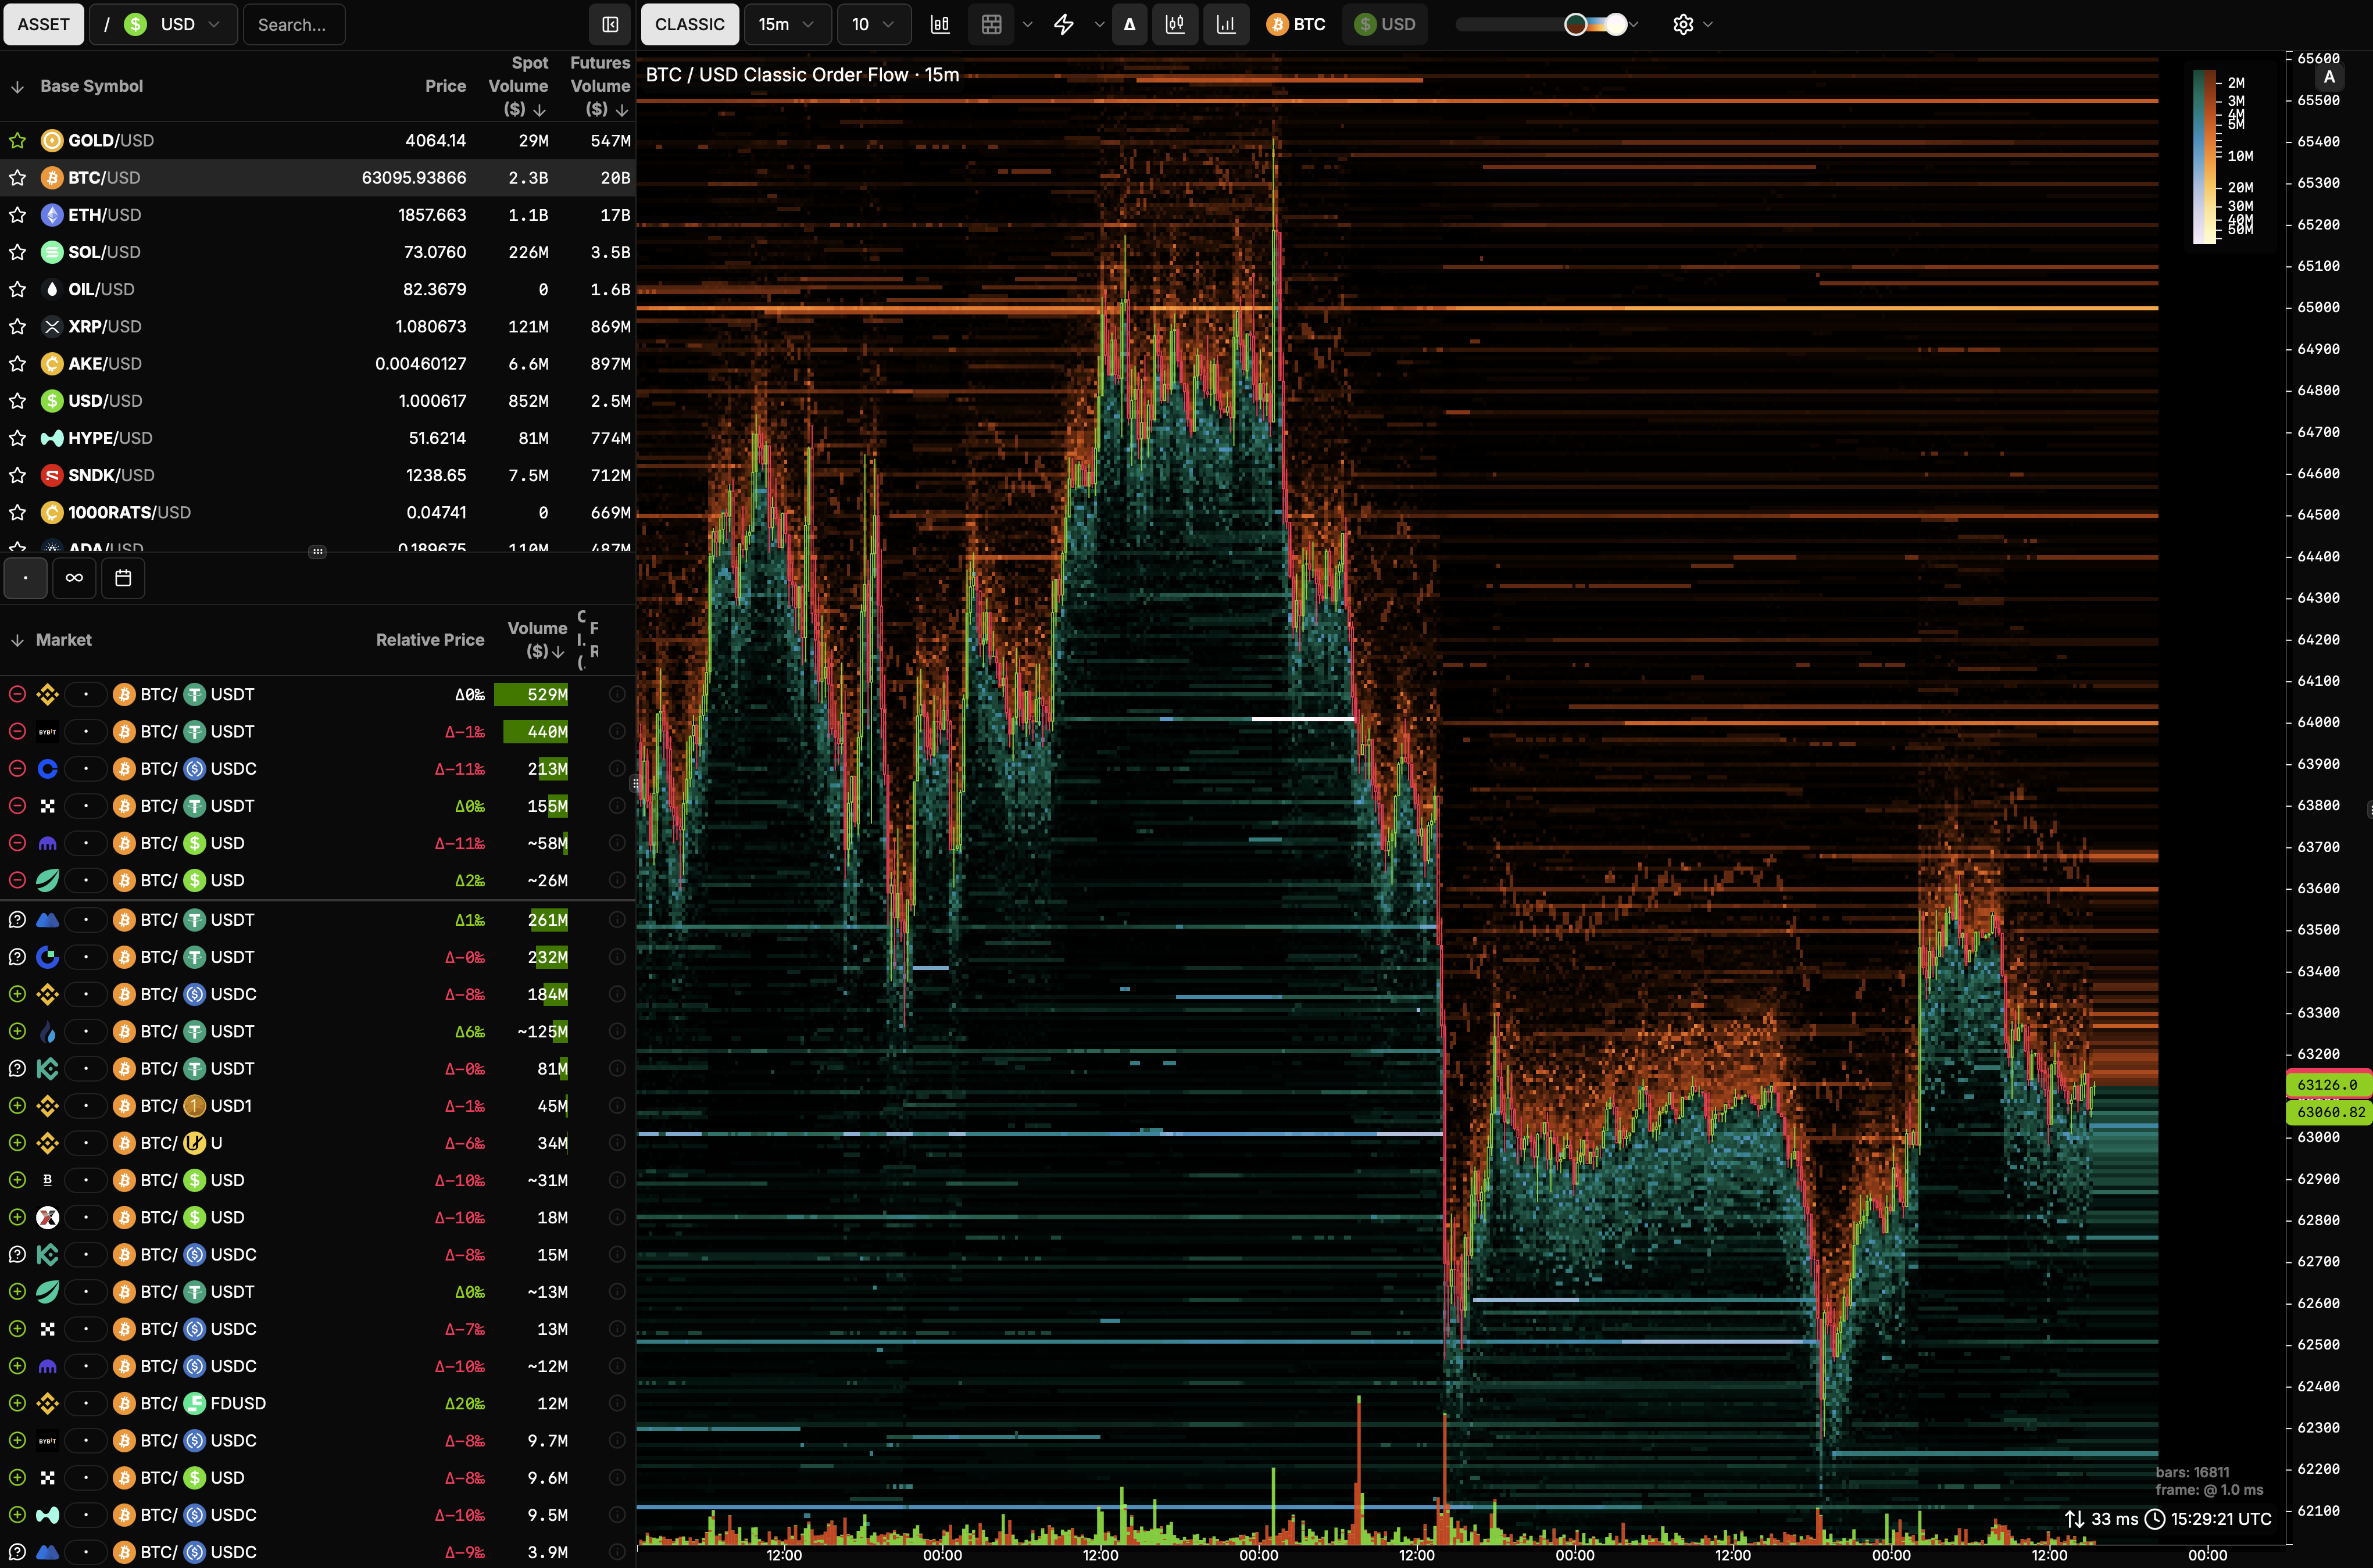Expand chevron next to heatmap grid icon

[1027, 24]
